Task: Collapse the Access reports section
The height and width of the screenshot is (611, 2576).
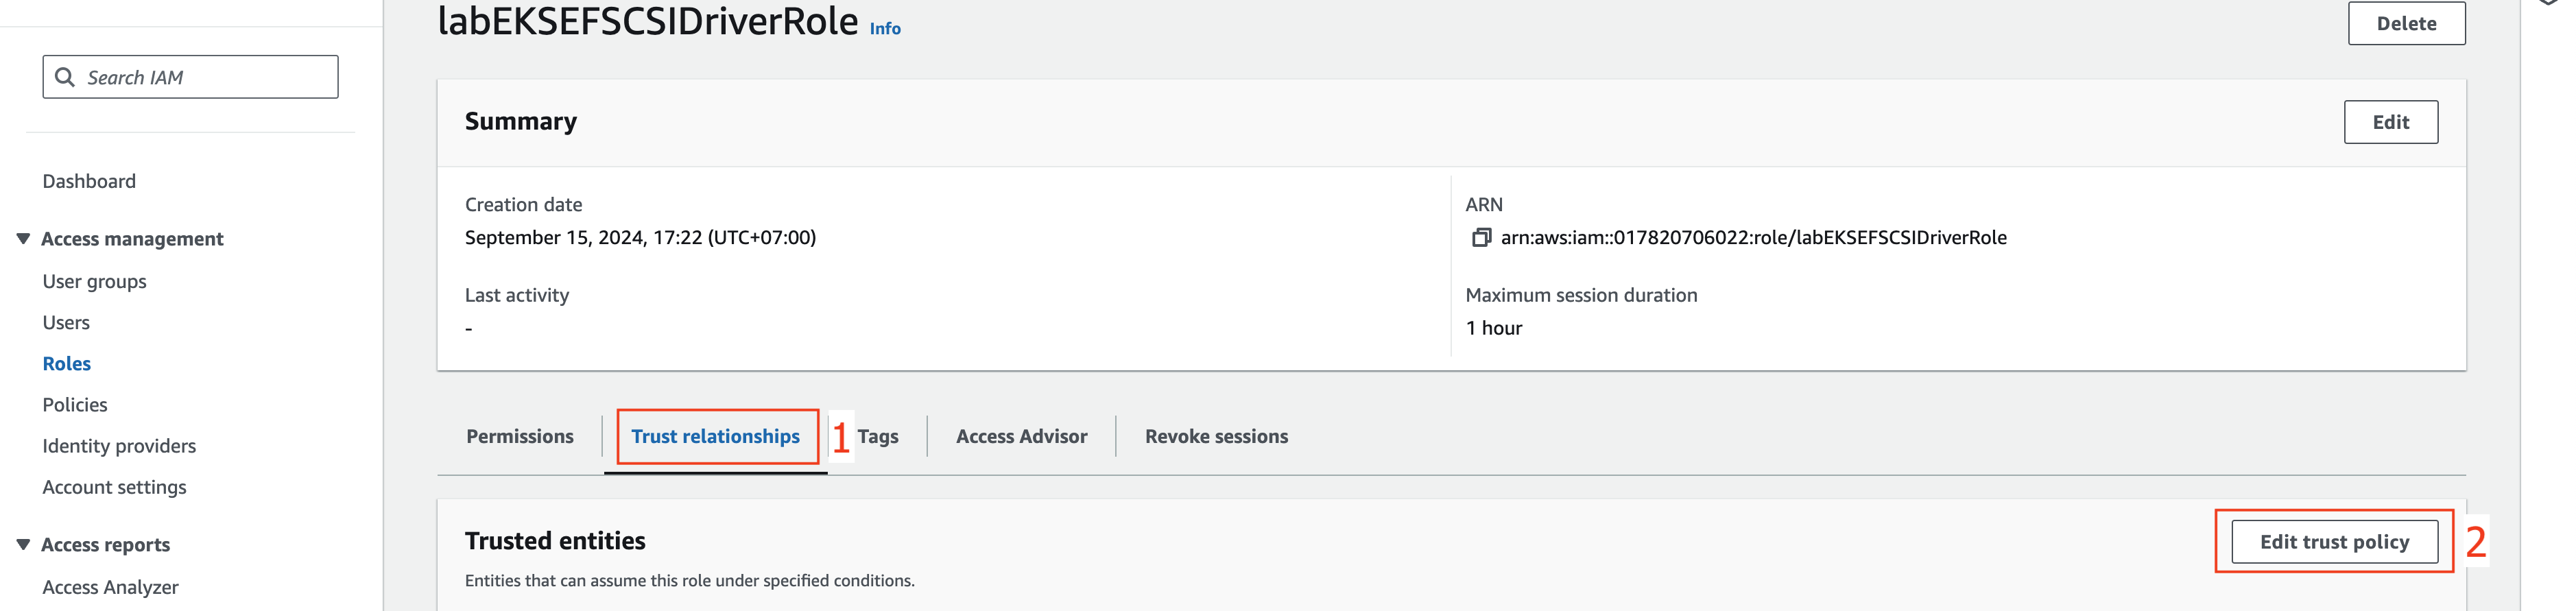Action: 23,544
